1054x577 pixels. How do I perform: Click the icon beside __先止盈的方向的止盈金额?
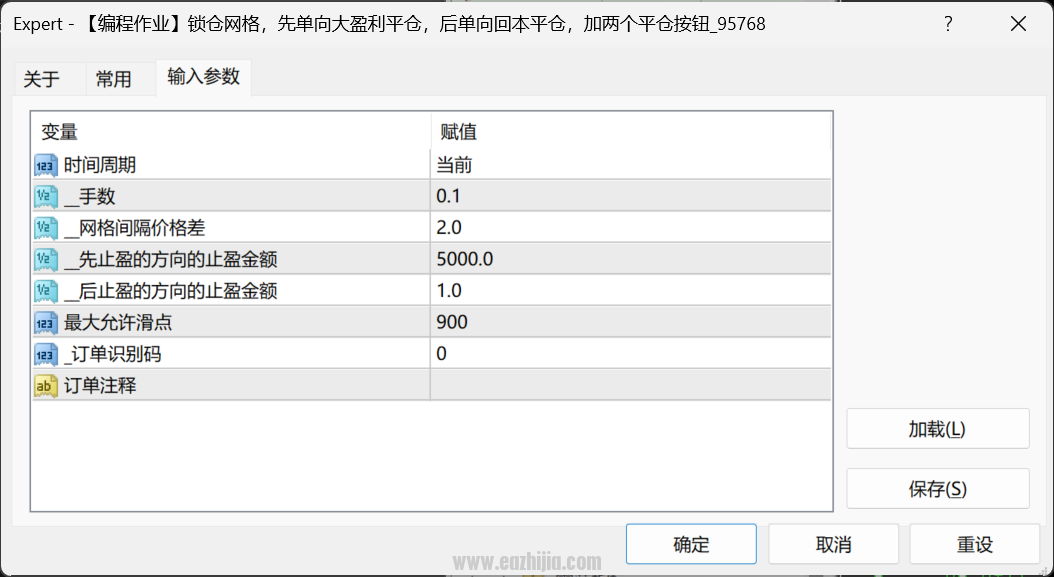click(x=46, y=260)
